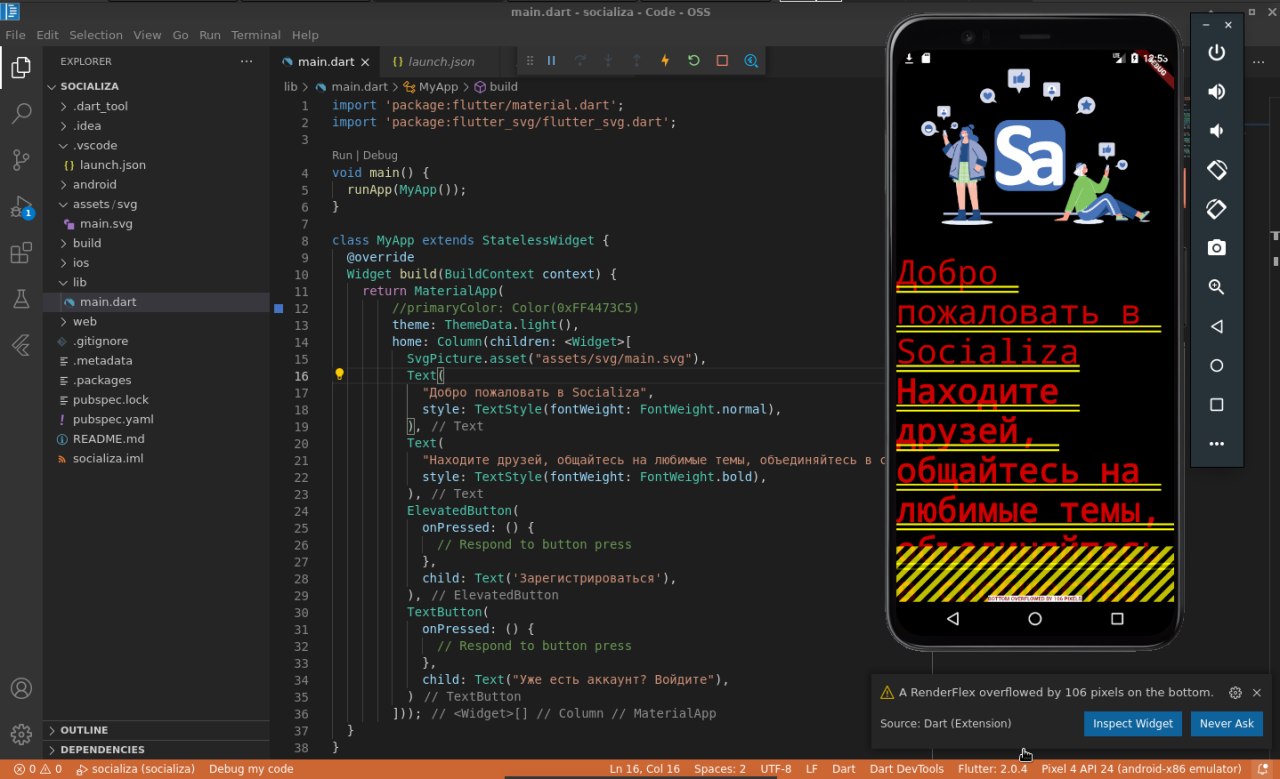Restart the debug session
This screenshot has height=779, width=1280.
(694, 61)
